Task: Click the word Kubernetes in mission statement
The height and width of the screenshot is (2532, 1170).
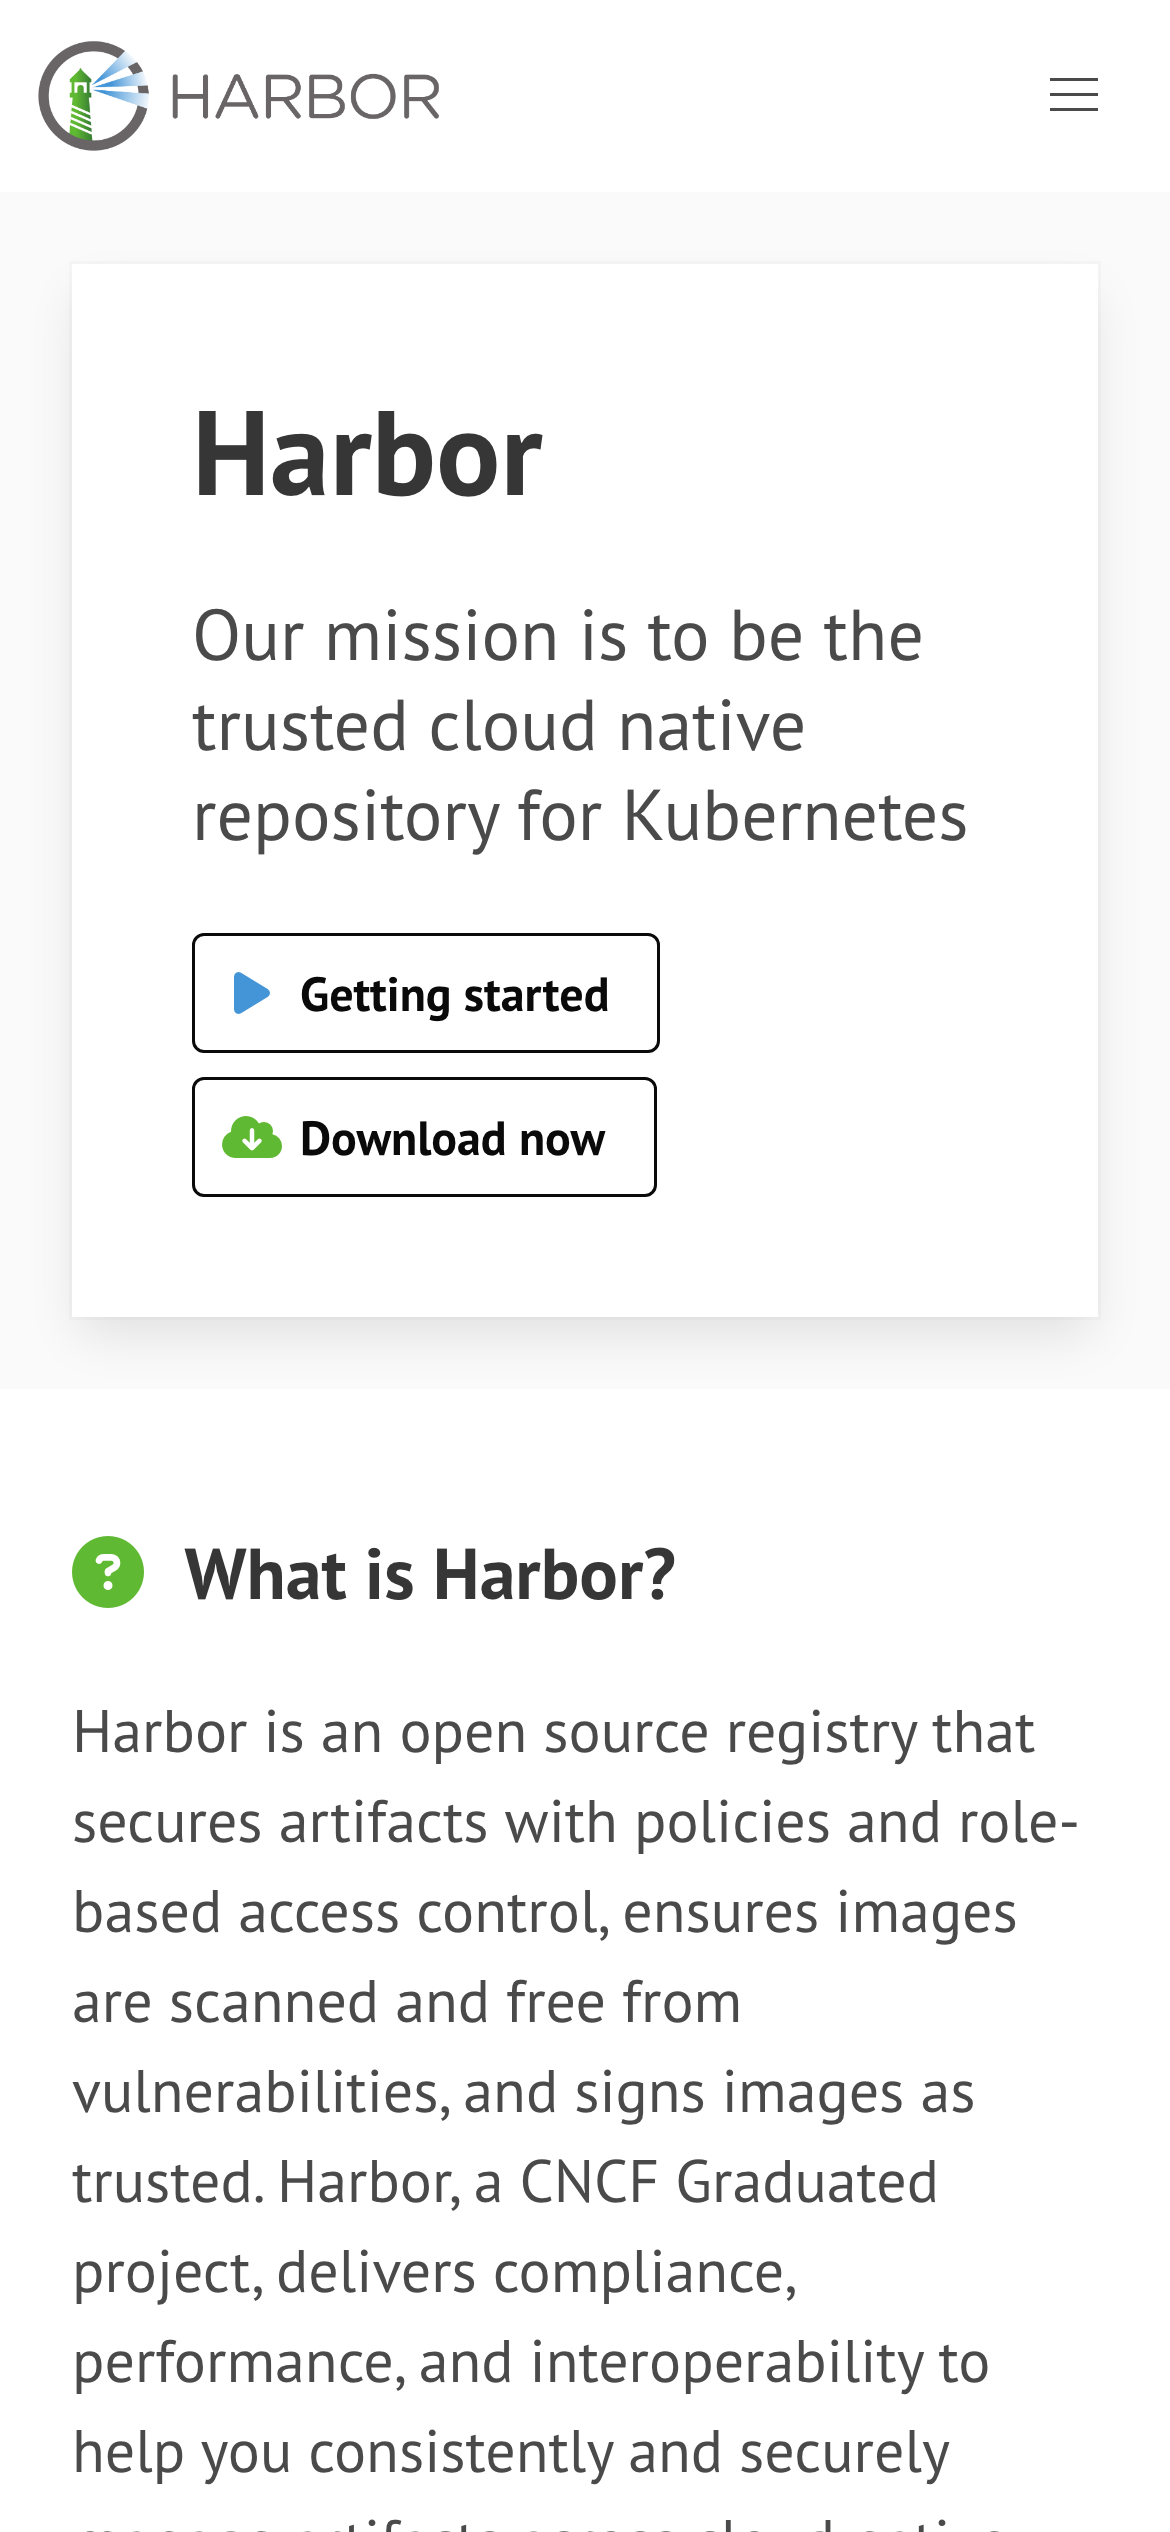Action: 795,817
